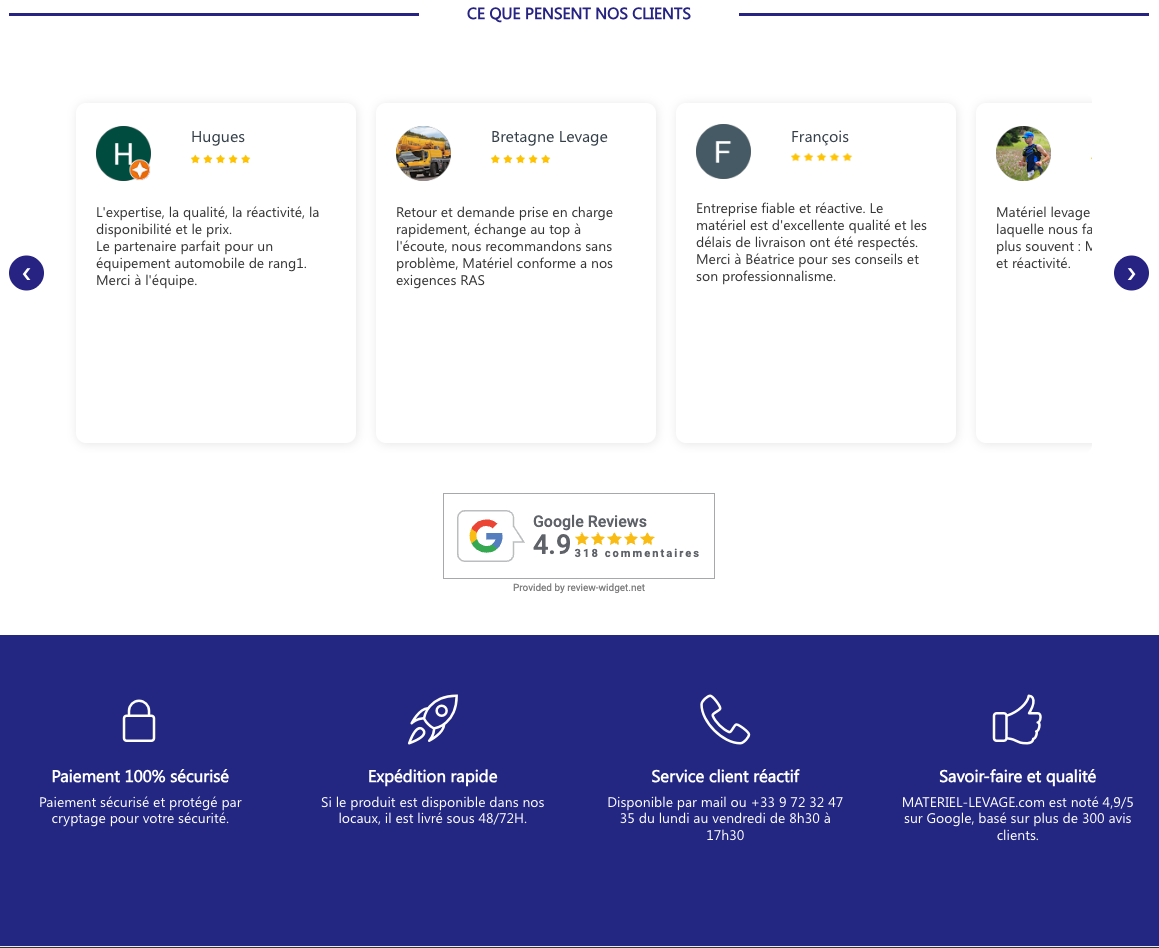Click 'CE QUE PENSENT NOS CLIENTS' title

point(579,14)
